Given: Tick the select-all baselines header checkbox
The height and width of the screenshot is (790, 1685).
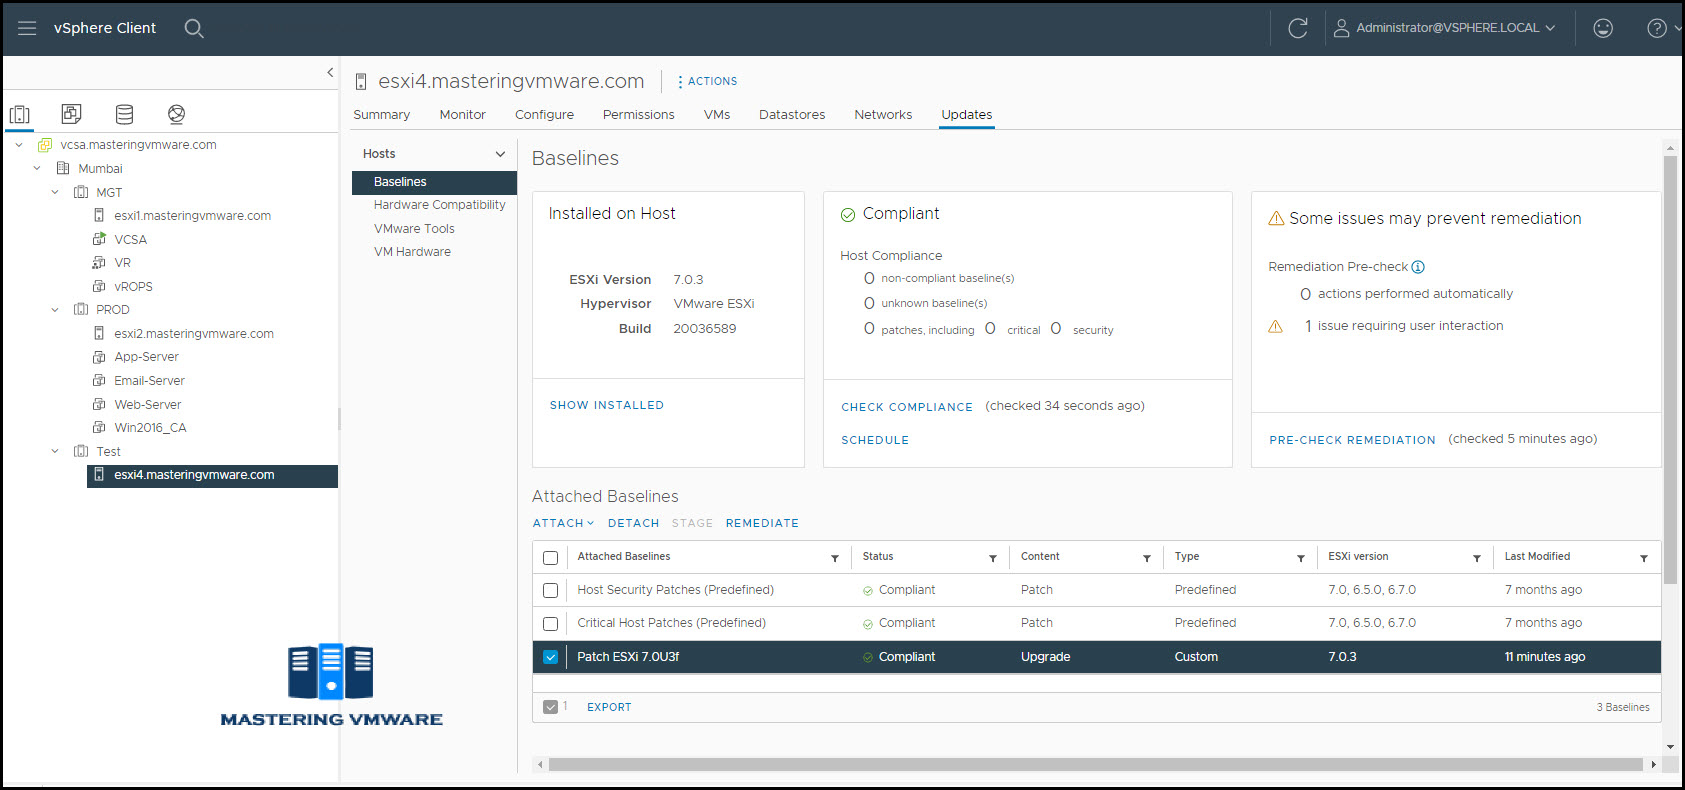Looking at the screenshot, I should (x=550, y=558).
